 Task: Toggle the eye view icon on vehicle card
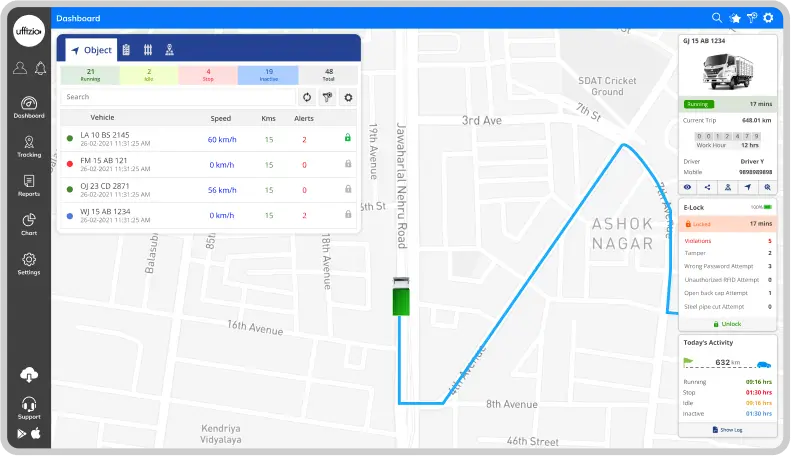(688, 187)
